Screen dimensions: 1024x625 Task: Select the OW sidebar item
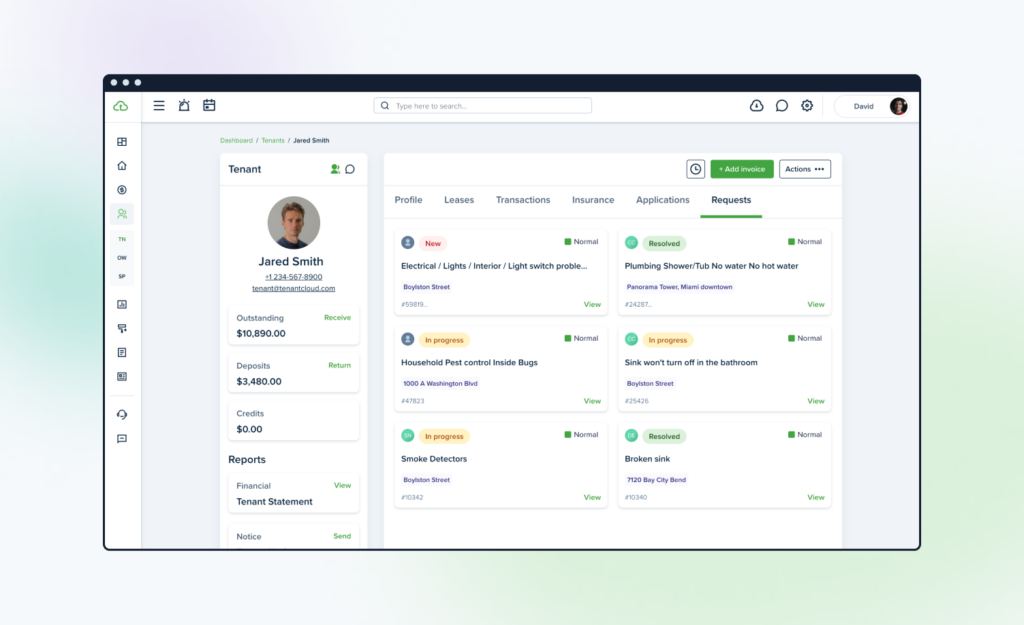click(122, 258)
